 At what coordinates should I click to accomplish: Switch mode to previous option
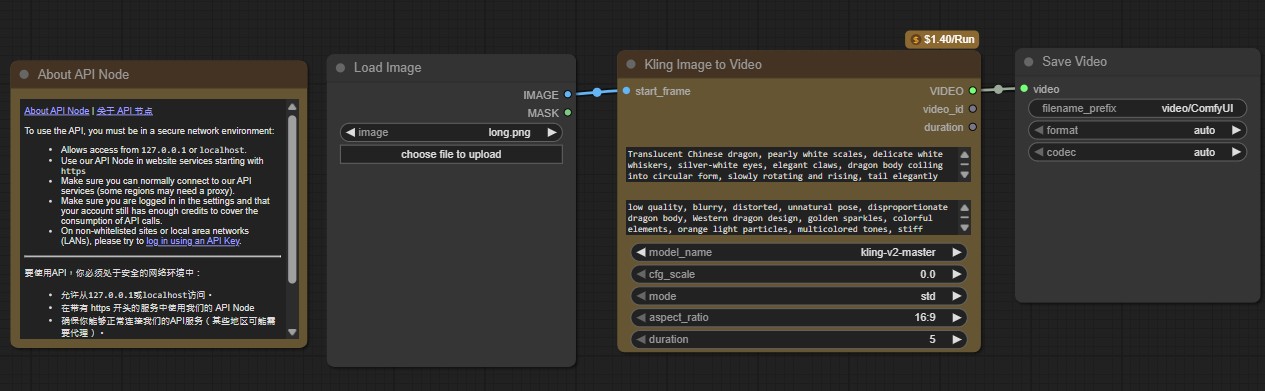(641, 296)
